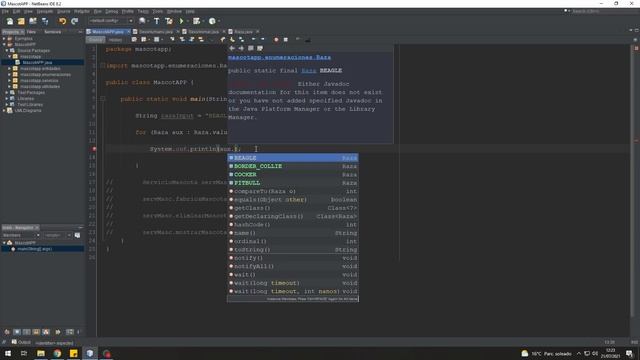Choose compareTo(Raza o) completion
Viewport: 640px width, 360px height.
point(293,191)
